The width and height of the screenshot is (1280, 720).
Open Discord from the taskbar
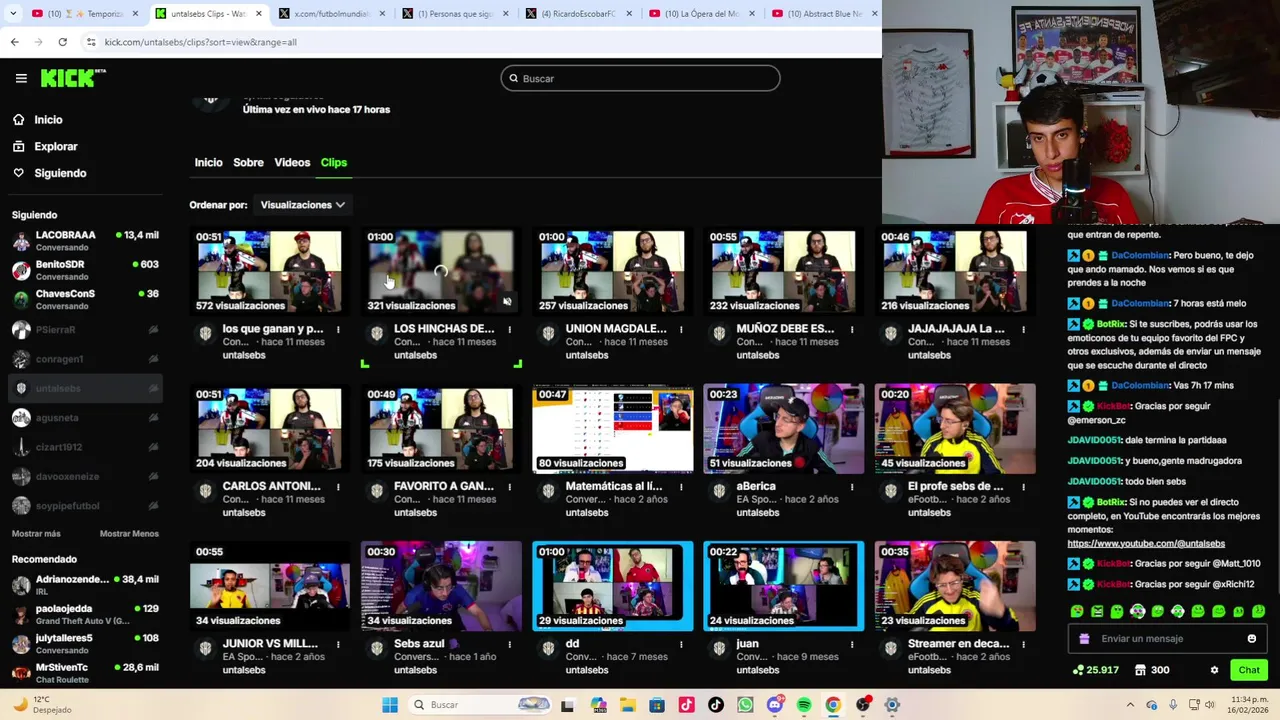click(775, 705)
